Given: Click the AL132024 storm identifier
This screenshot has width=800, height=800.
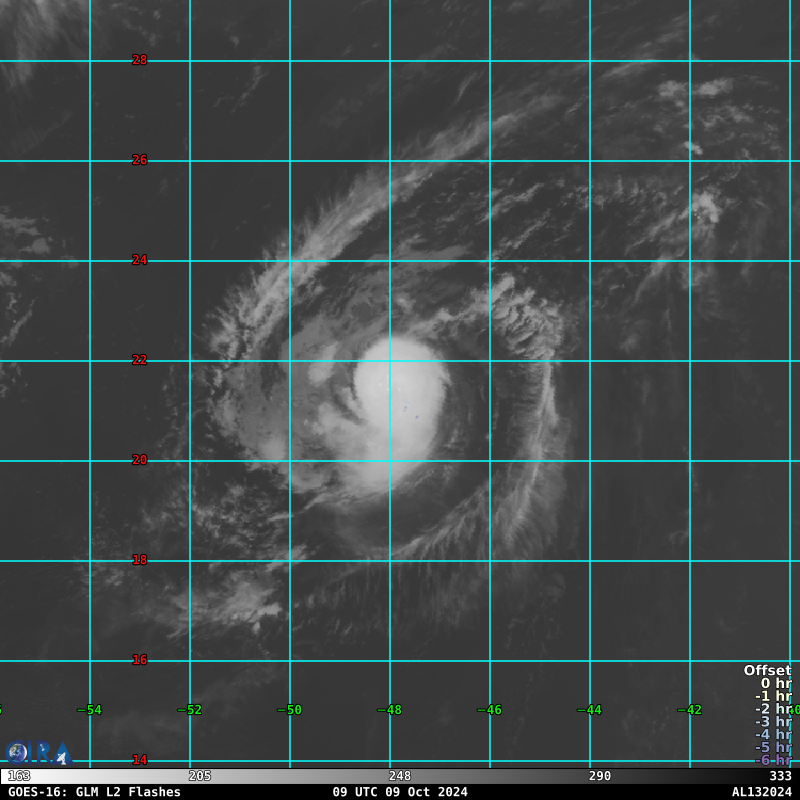Looking at the screenshot, I should tap(761, 792).
